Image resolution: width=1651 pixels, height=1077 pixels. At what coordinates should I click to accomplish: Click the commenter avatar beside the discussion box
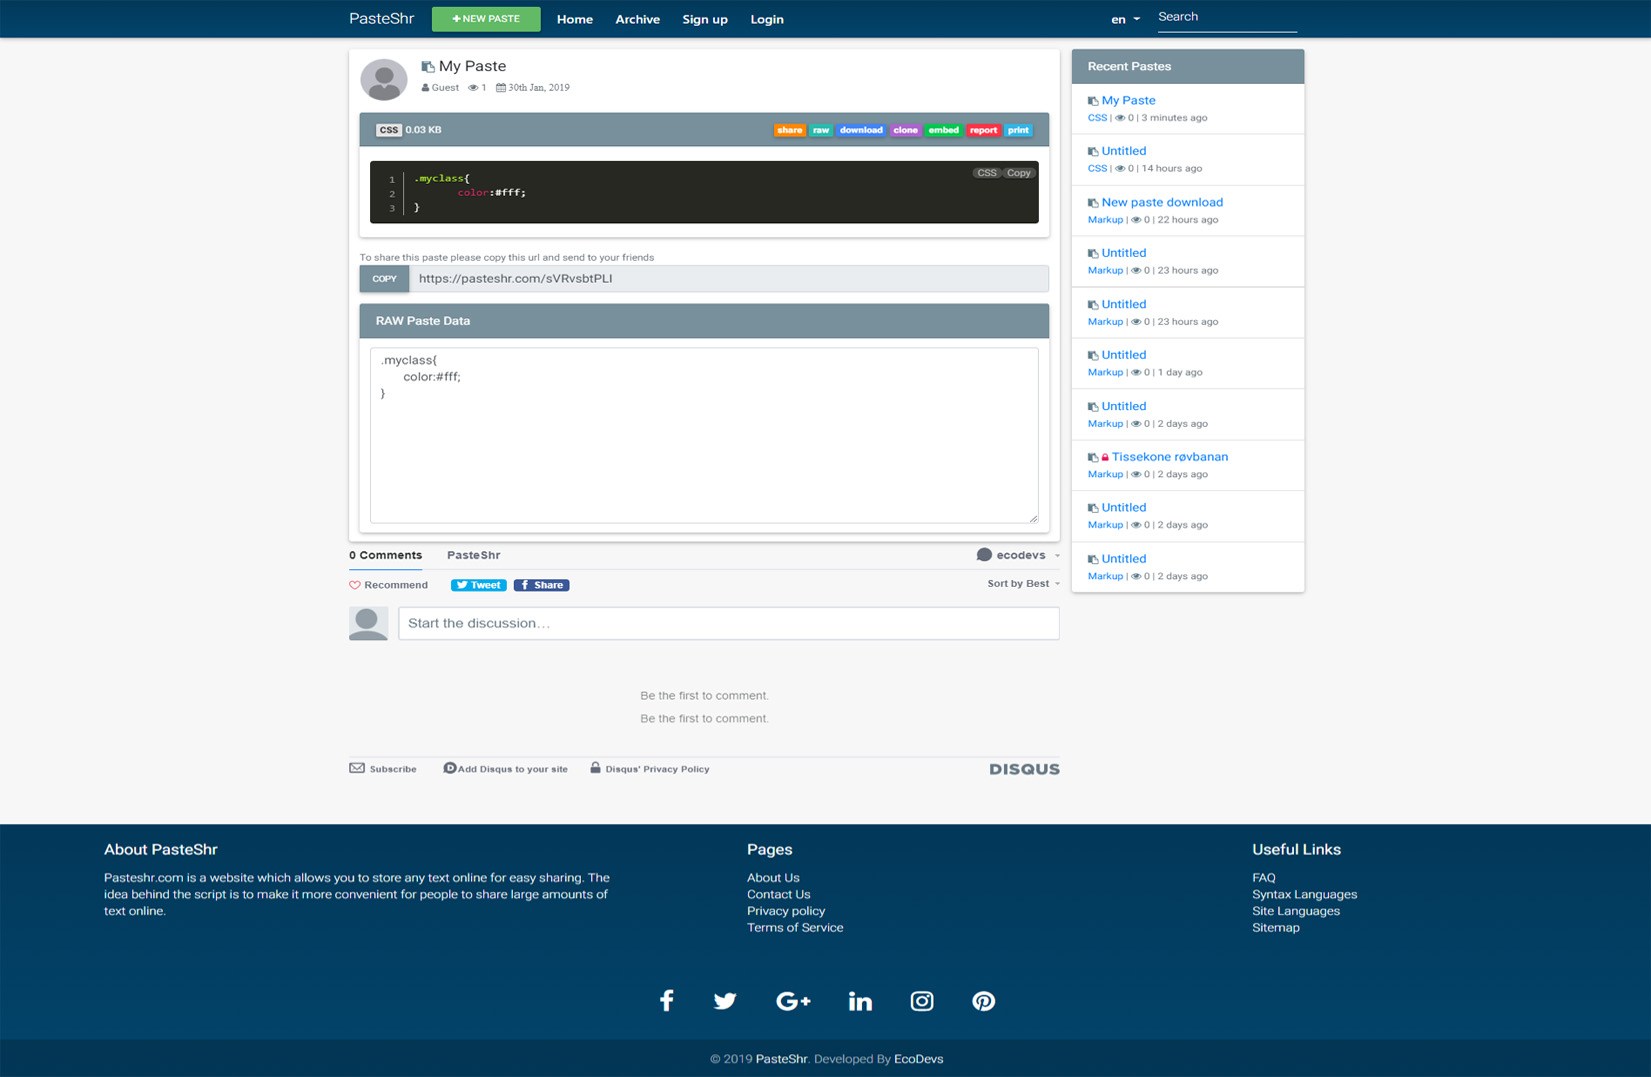click(x=368, y=623)
